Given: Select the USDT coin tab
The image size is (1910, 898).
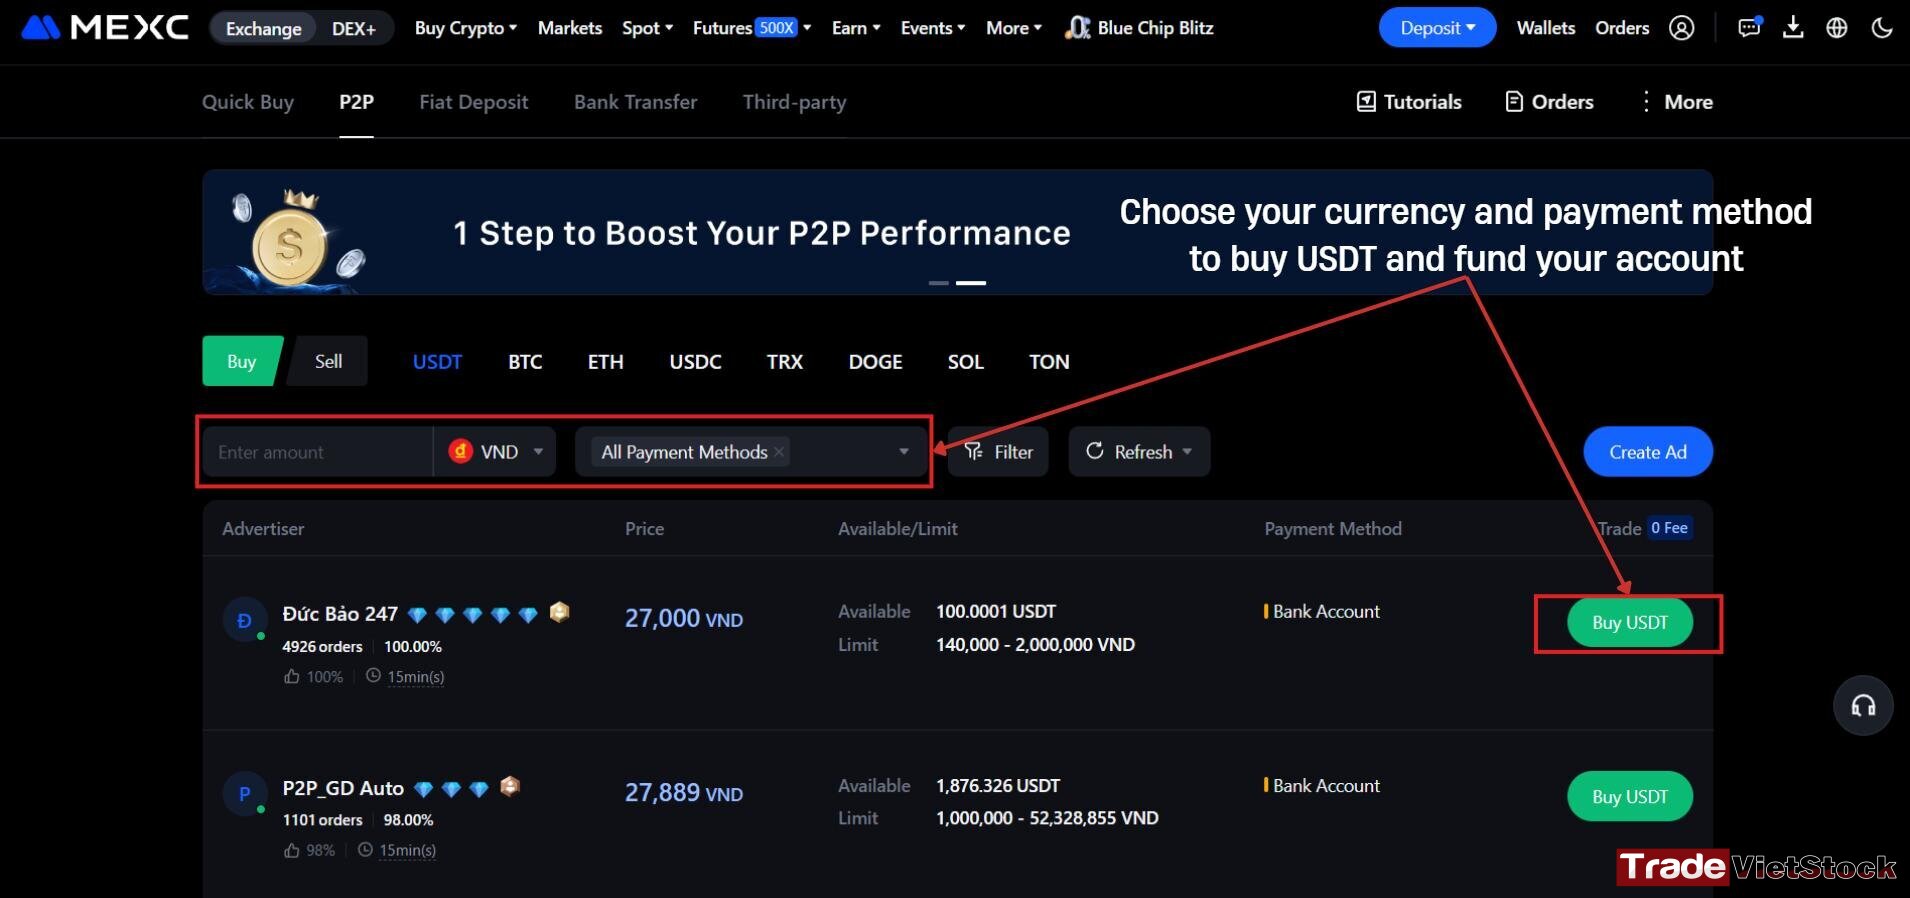Looking at the screenshot, I should pyautogui.click(x=437, y=361).
